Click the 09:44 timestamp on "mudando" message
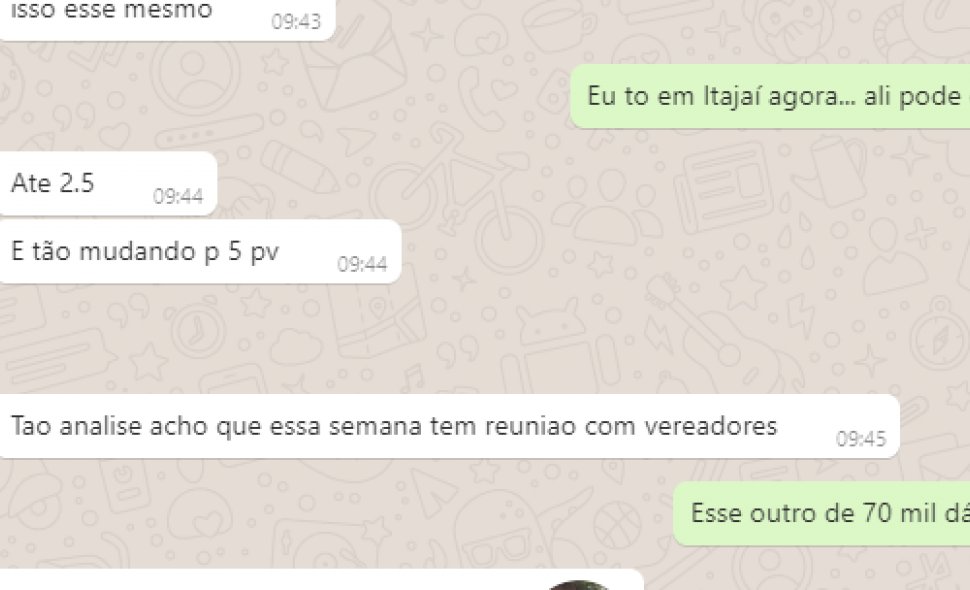The height and width of the screenshot is (590, 970). pos(362,264)
